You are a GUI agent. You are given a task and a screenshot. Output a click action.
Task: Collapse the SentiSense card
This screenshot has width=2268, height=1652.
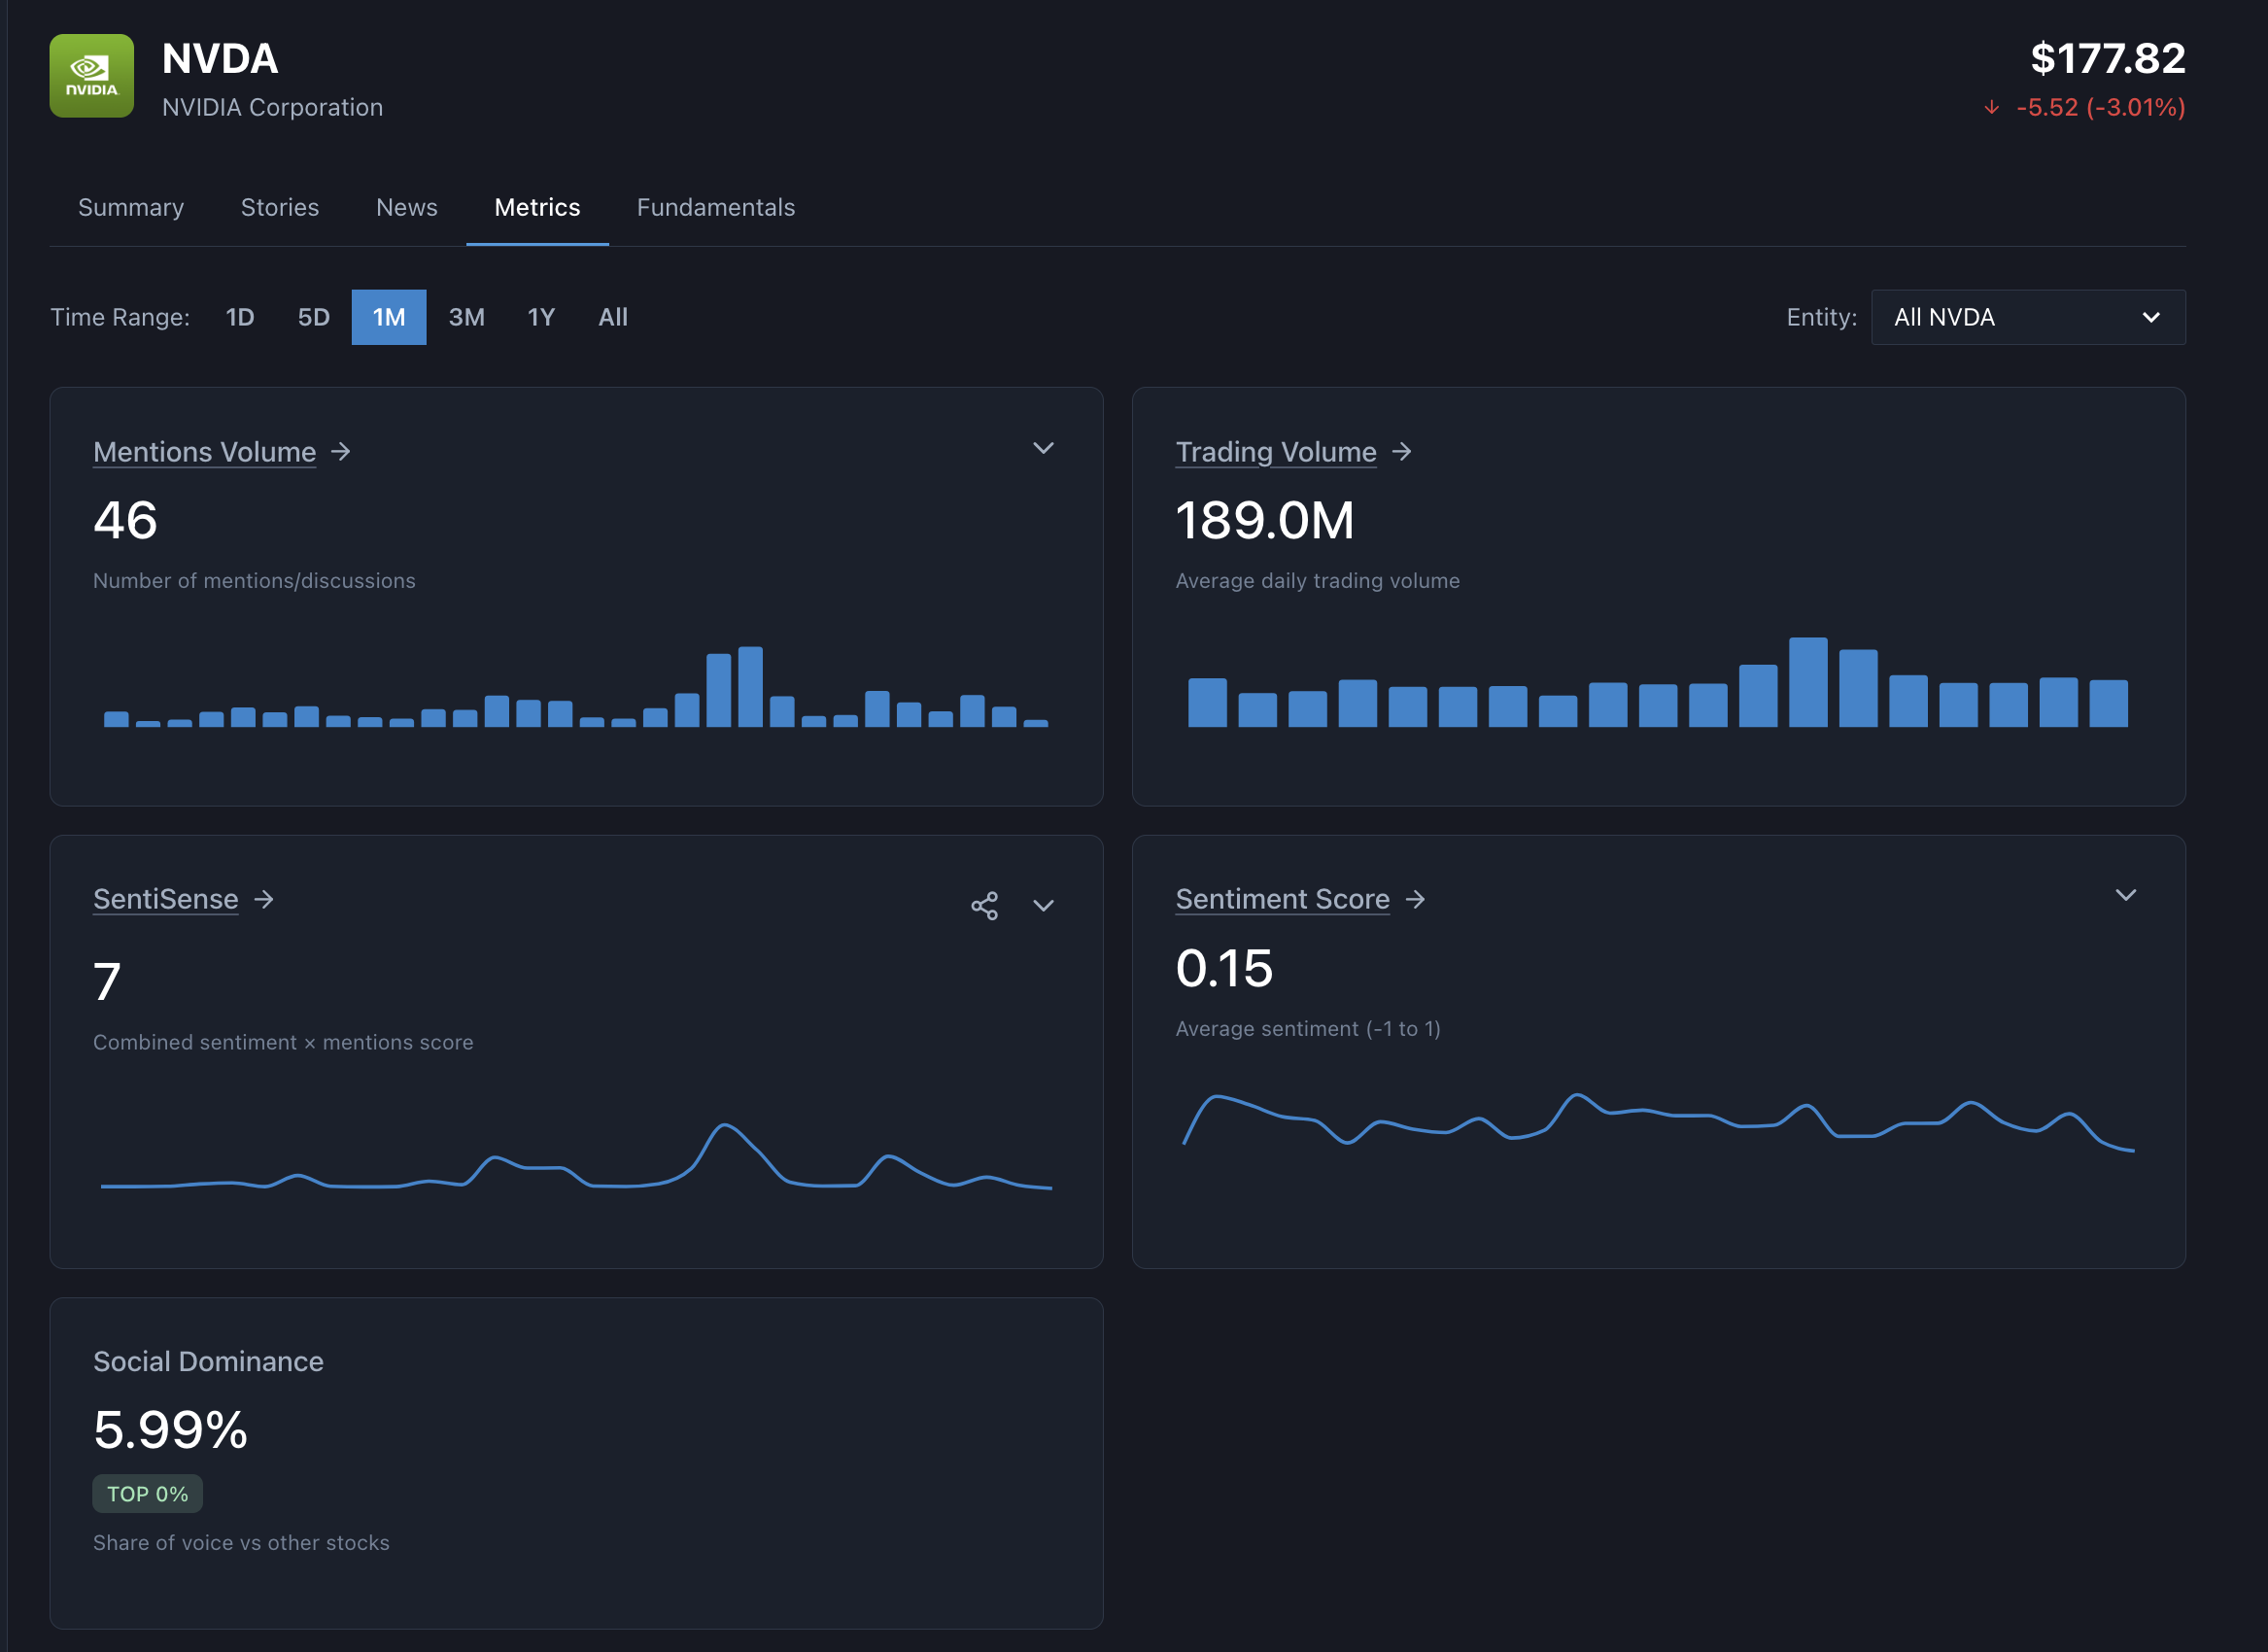click(1043, 906)
